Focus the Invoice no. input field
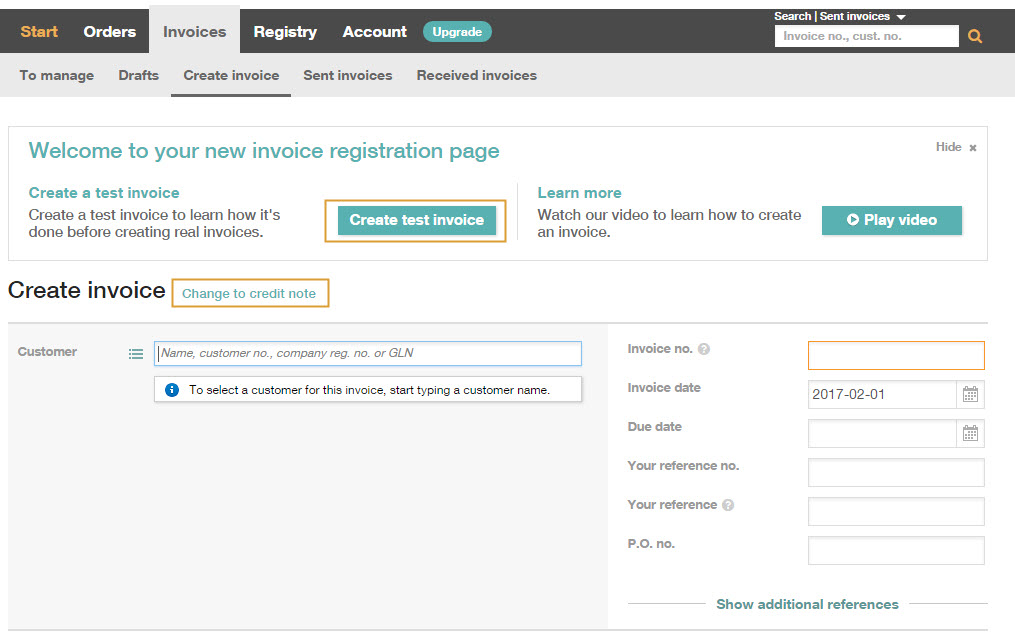 [x=896, y=355]
